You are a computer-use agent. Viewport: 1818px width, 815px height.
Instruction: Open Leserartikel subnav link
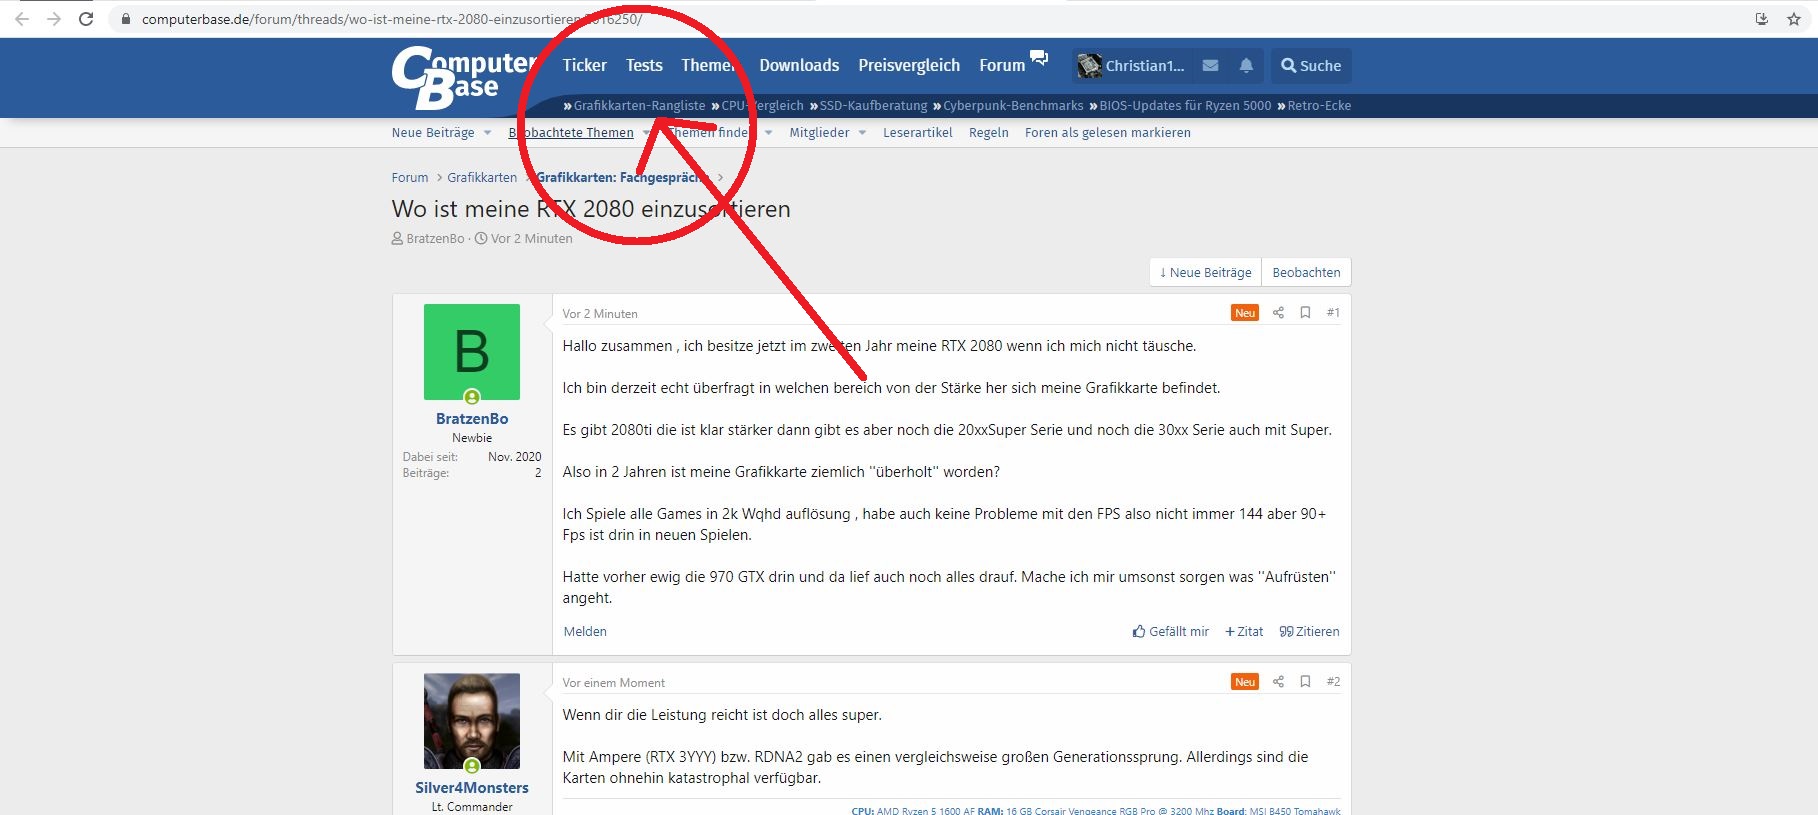point(918,133)
